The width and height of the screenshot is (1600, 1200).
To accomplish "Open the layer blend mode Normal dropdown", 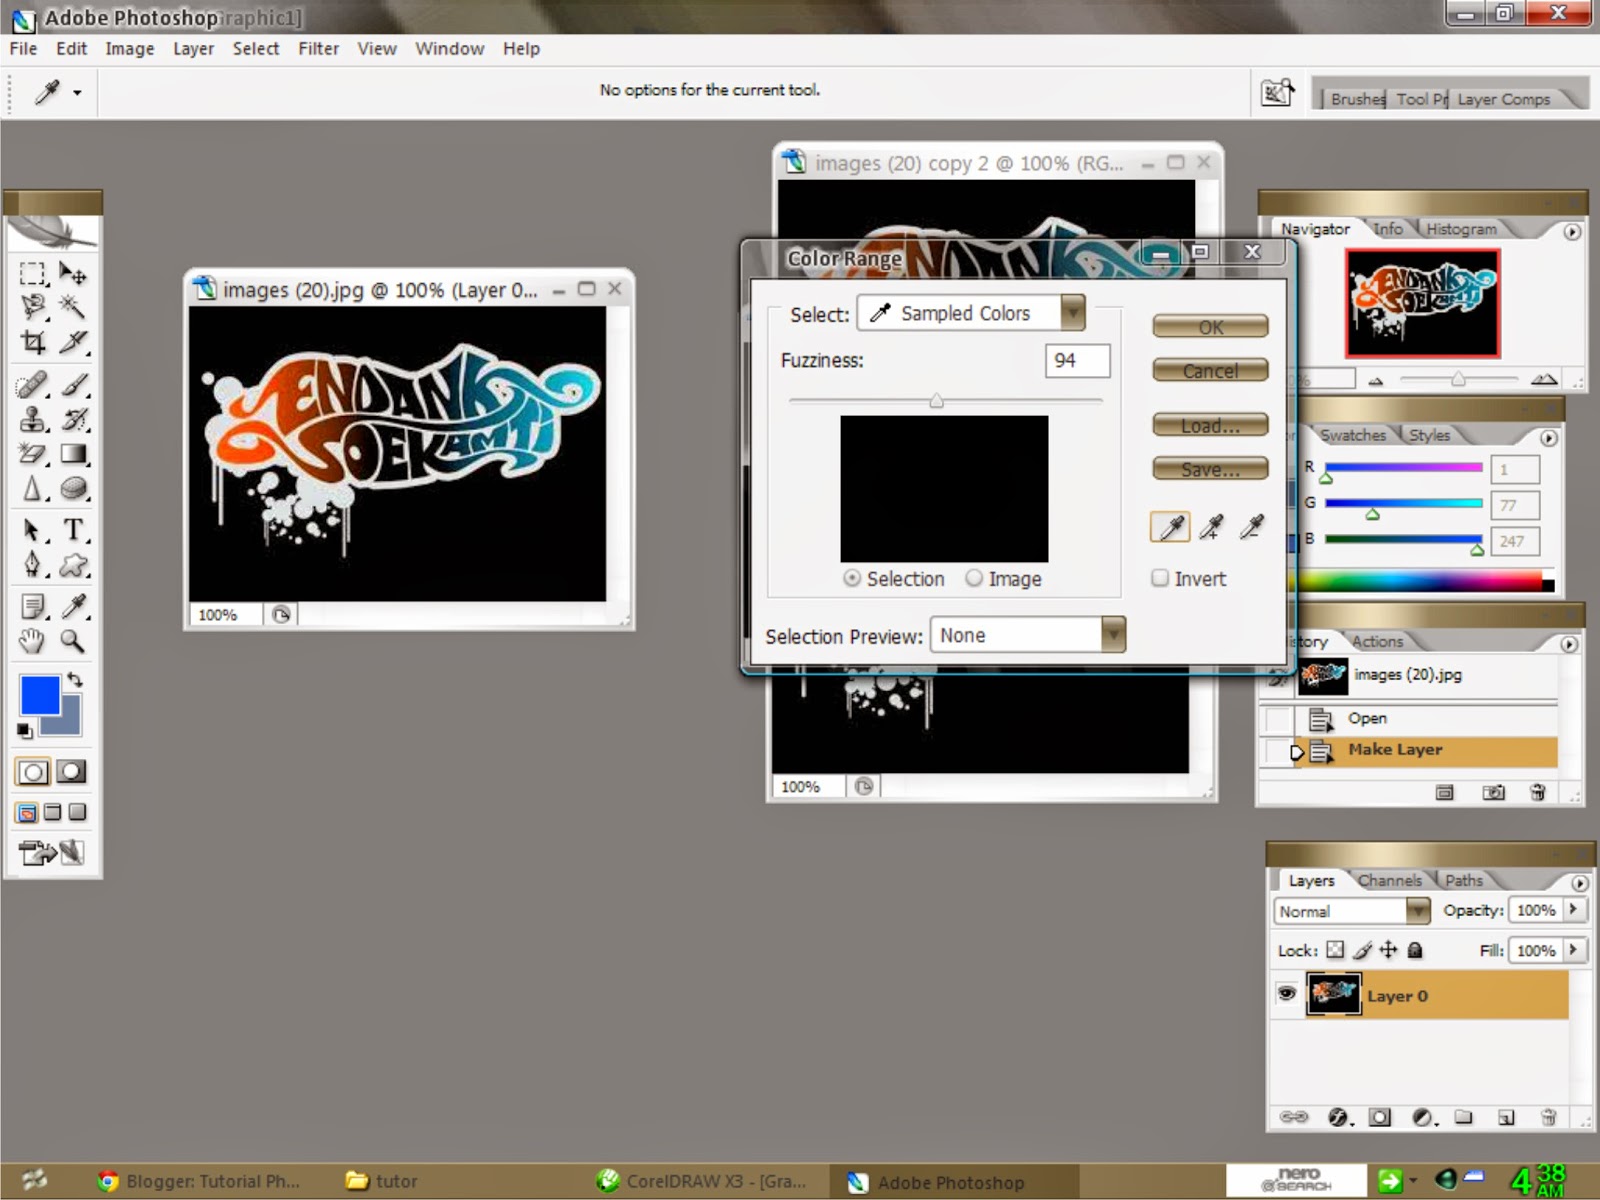I will tap(1352, 911).
